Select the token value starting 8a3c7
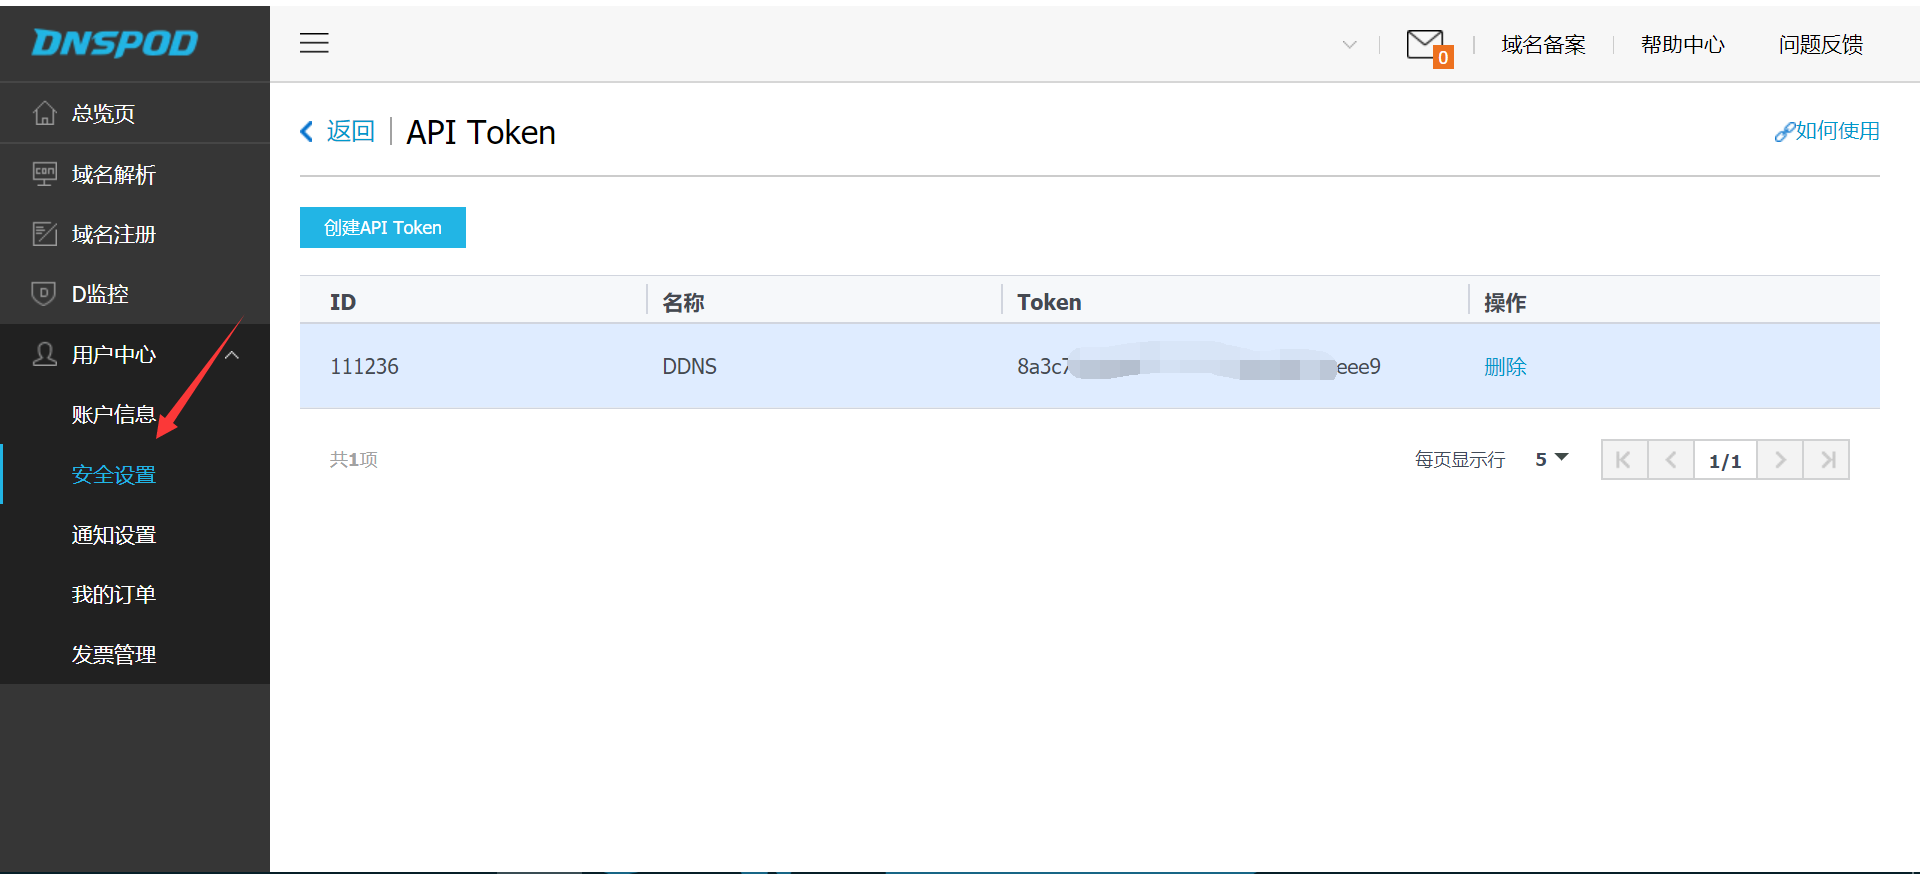Image resolution: width=1920 pixels, height=874 pixels. [x=1199, y=367]
